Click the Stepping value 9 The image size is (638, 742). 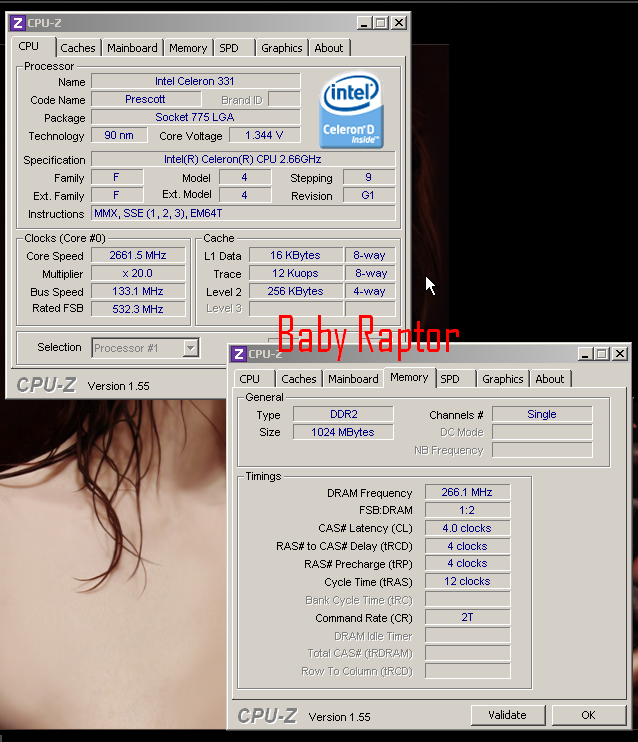tap(369, 177)
